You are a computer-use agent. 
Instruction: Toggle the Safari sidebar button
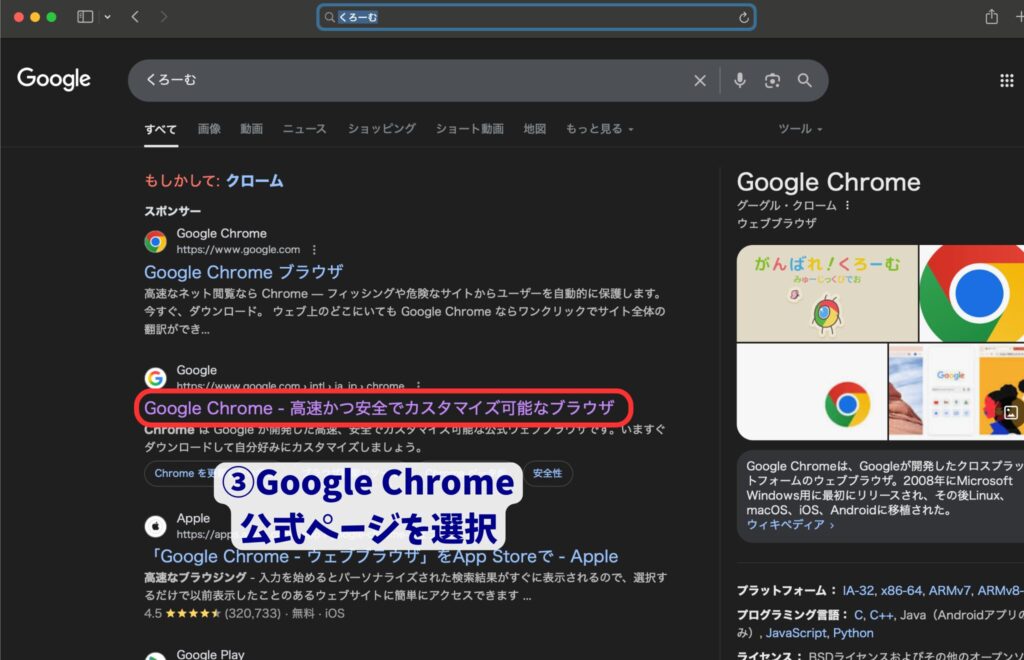click(85, 17)
